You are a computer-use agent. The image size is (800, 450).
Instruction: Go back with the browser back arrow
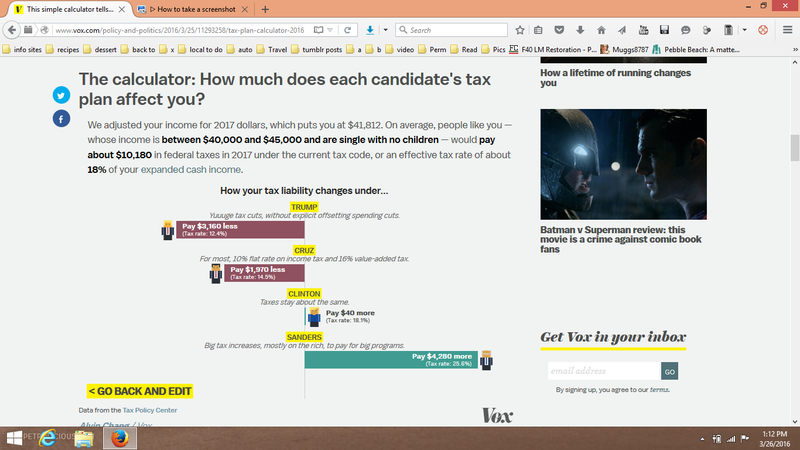pos(12,30)
